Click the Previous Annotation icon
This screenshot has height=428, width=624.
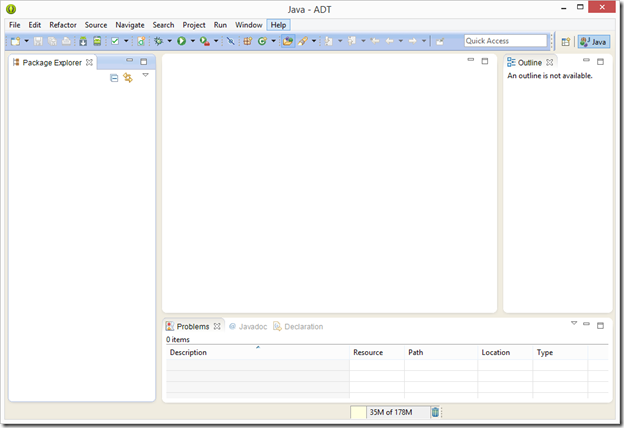point(352,41)
